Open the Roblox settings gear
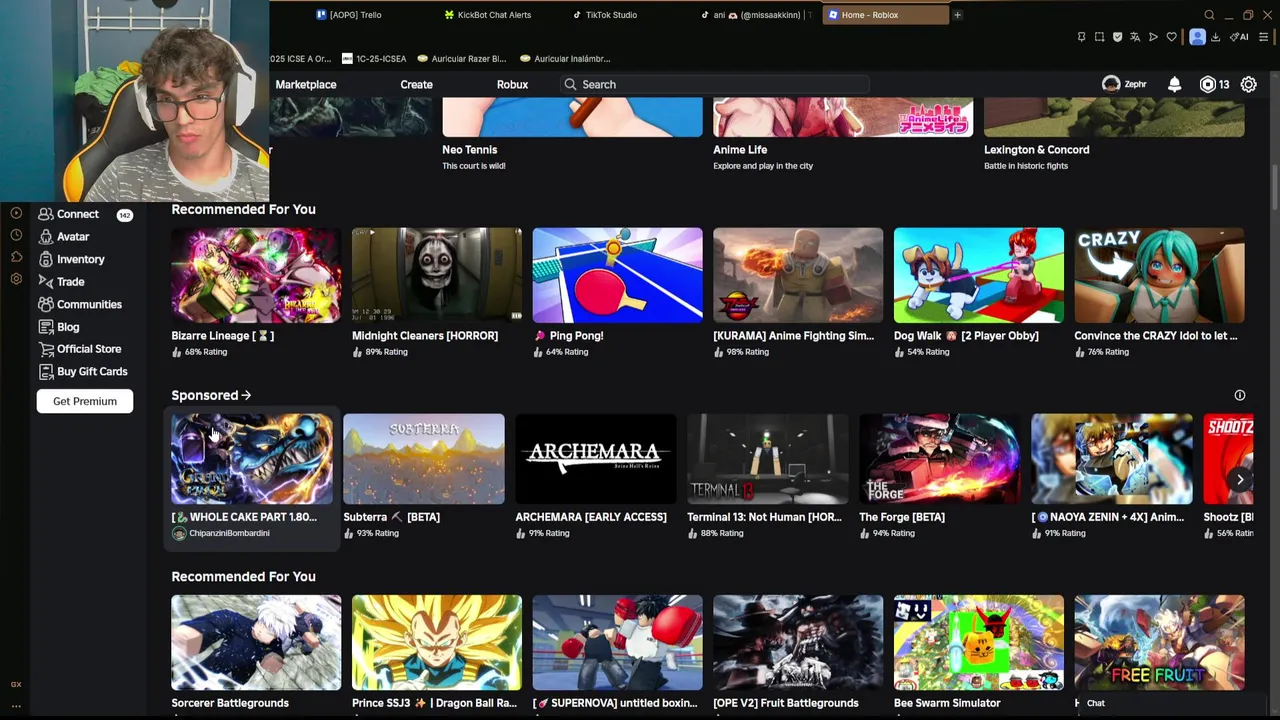Viewport: 1280px width, 720px height. [x=1249, y=85]
